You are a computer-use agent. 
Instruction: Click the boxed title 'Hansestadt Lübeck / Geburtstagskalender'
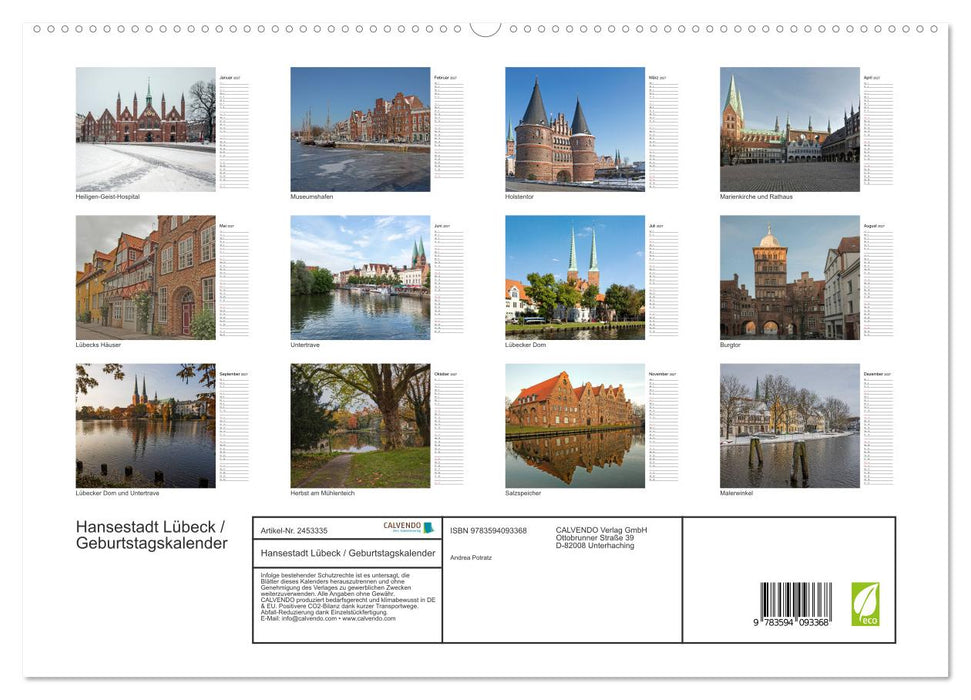click(x=348, y=553)
